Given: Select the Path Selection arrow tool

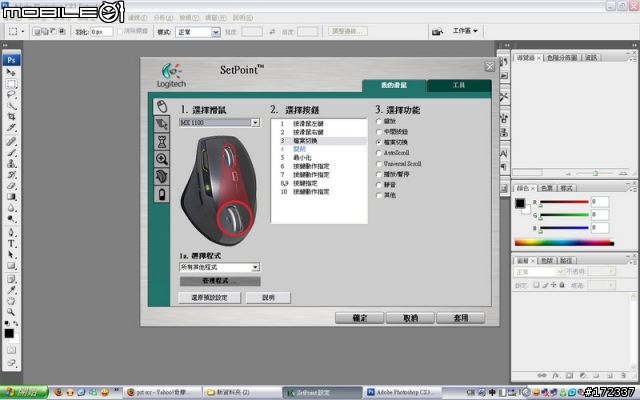Looking at the screenshot, I should pos(11,255).
